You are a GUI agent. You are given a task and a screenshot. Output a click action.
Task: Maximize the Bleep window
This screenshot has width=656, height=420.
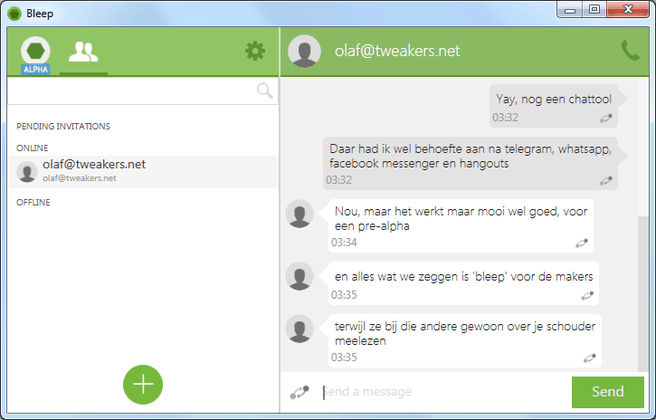(594, 10)
